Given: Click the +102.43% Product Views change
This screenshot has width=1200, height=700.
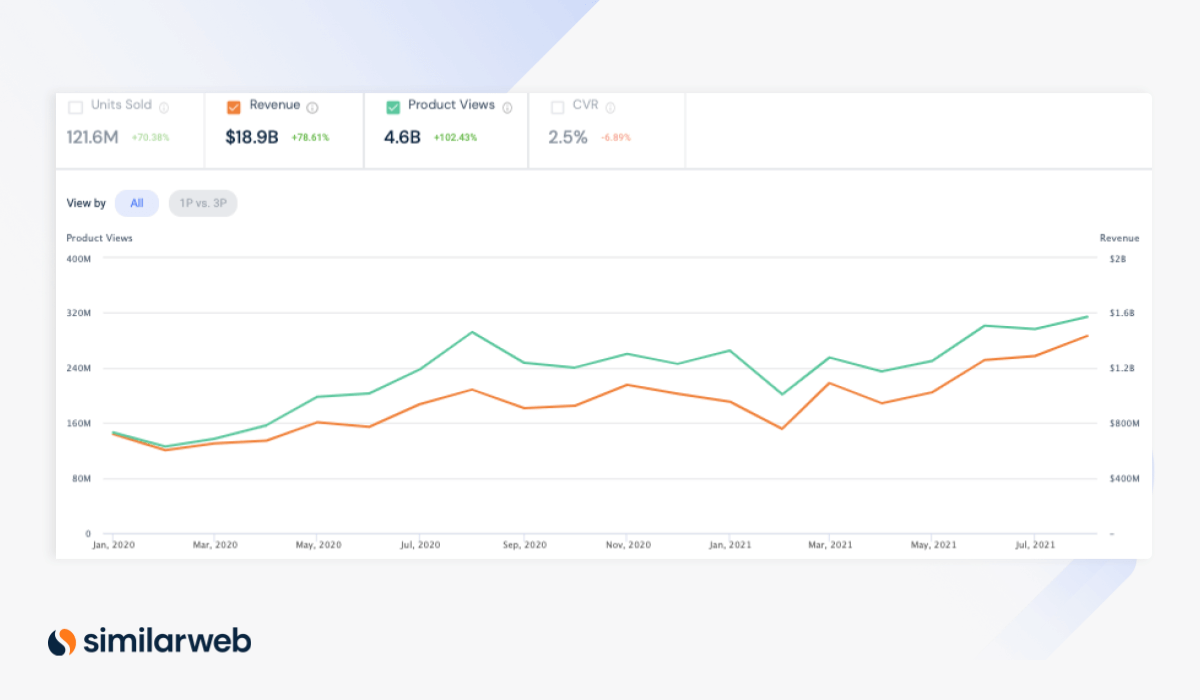Looking at the screenshot, I should tap(456, 137).
